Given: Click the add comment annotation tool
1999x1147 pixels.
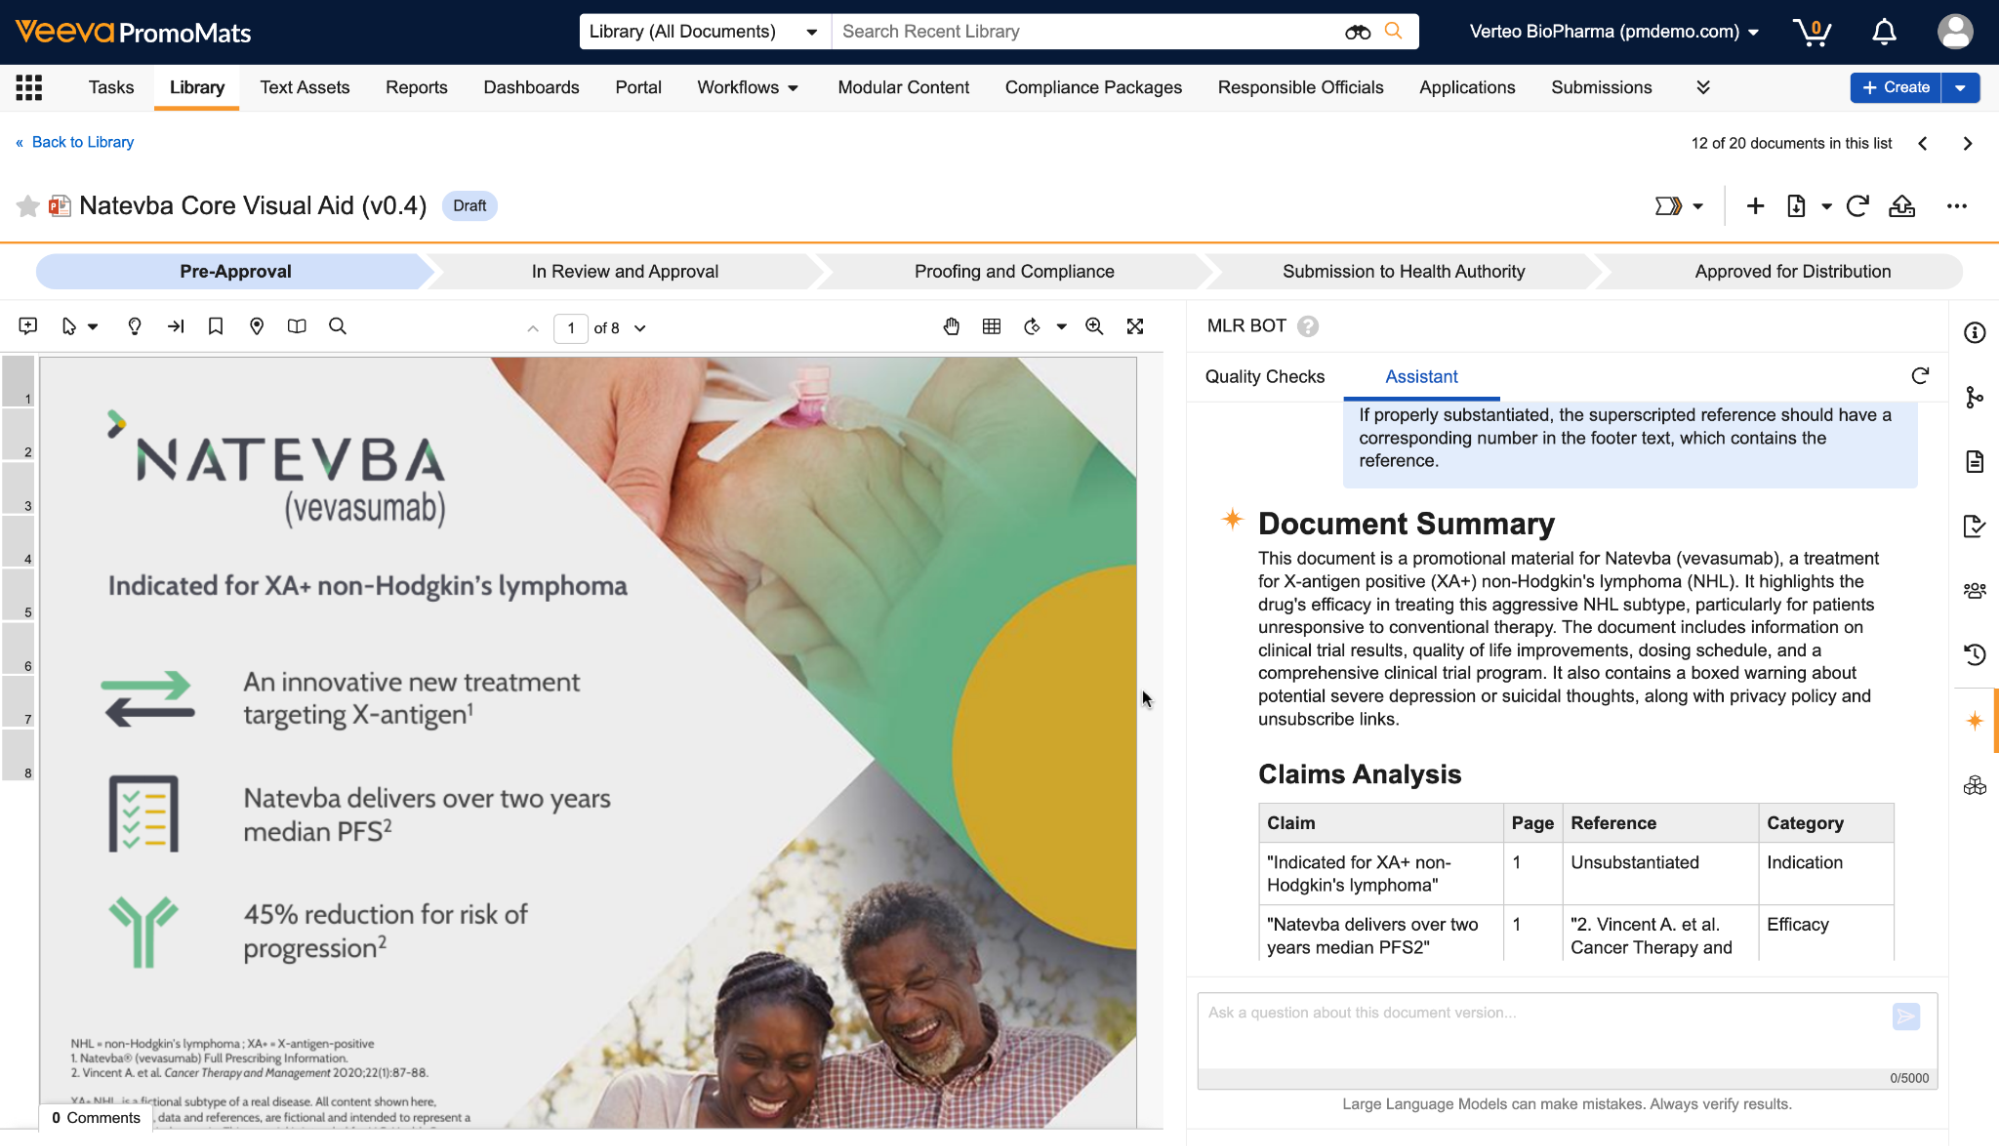Looking at the screenshot, I should pyautogui.click(x=28, y=326).
